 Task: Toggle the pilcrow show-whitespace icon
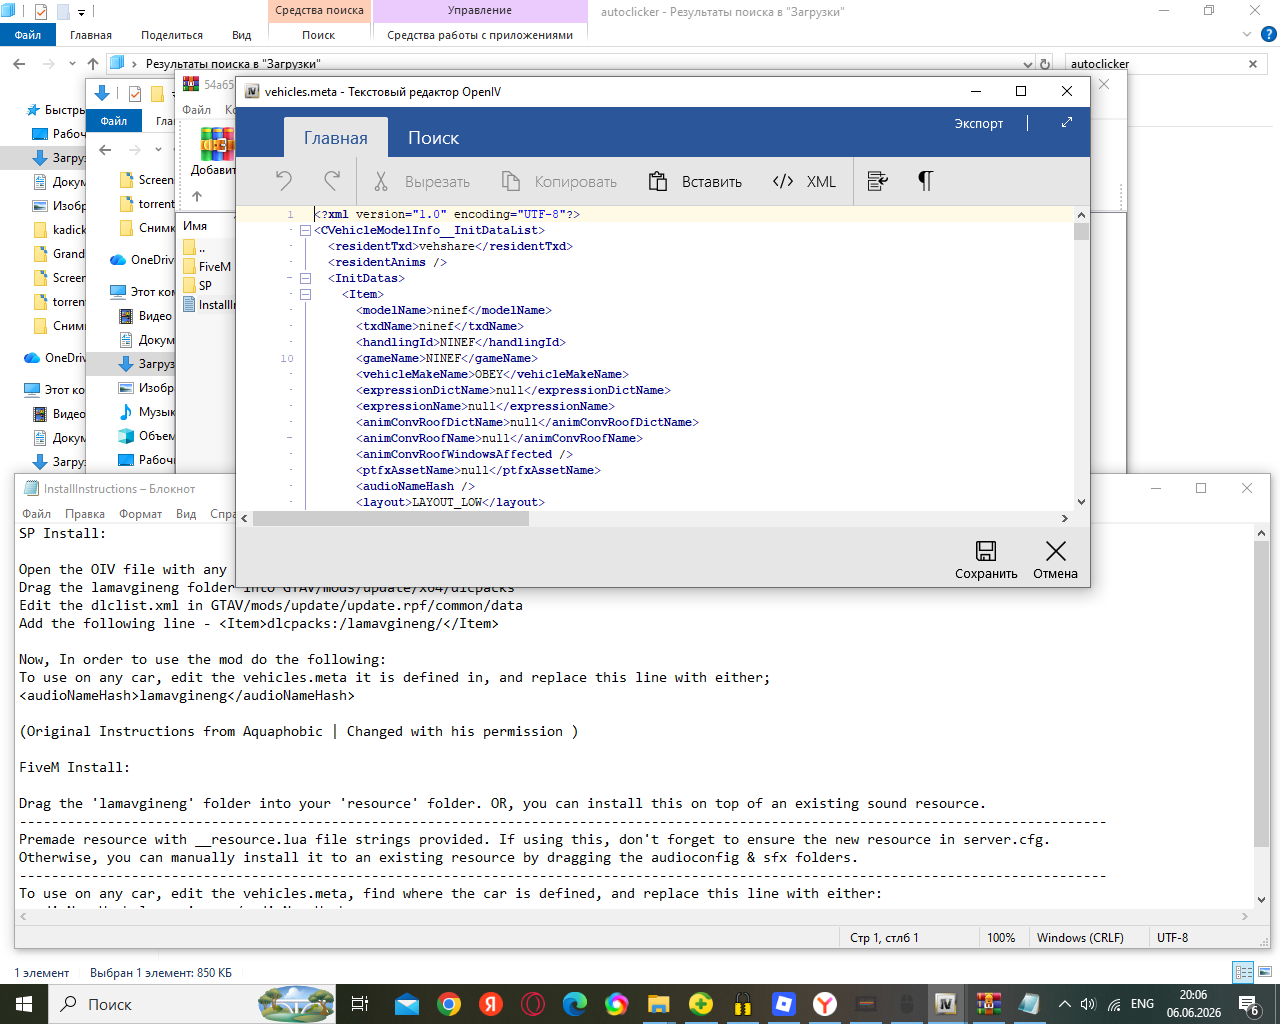point(926,181)
